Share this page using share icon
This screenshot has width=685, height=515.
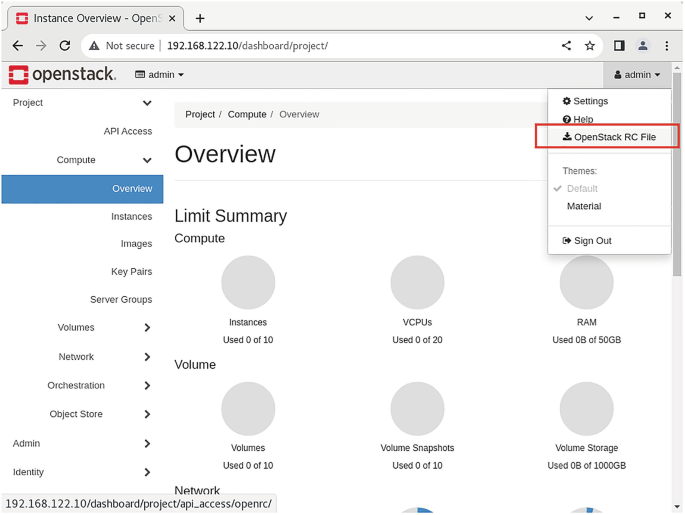(567, 46)
